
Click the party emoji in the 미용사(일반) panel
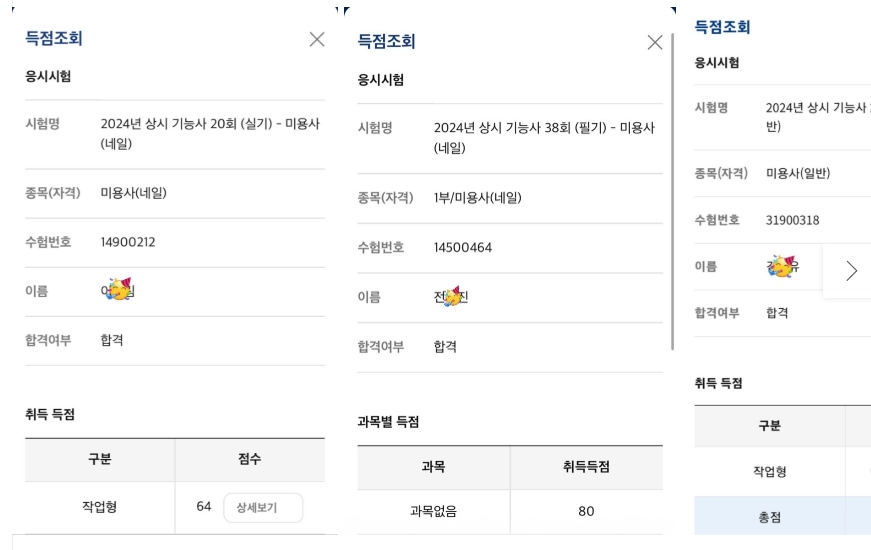tap(782, 267)
